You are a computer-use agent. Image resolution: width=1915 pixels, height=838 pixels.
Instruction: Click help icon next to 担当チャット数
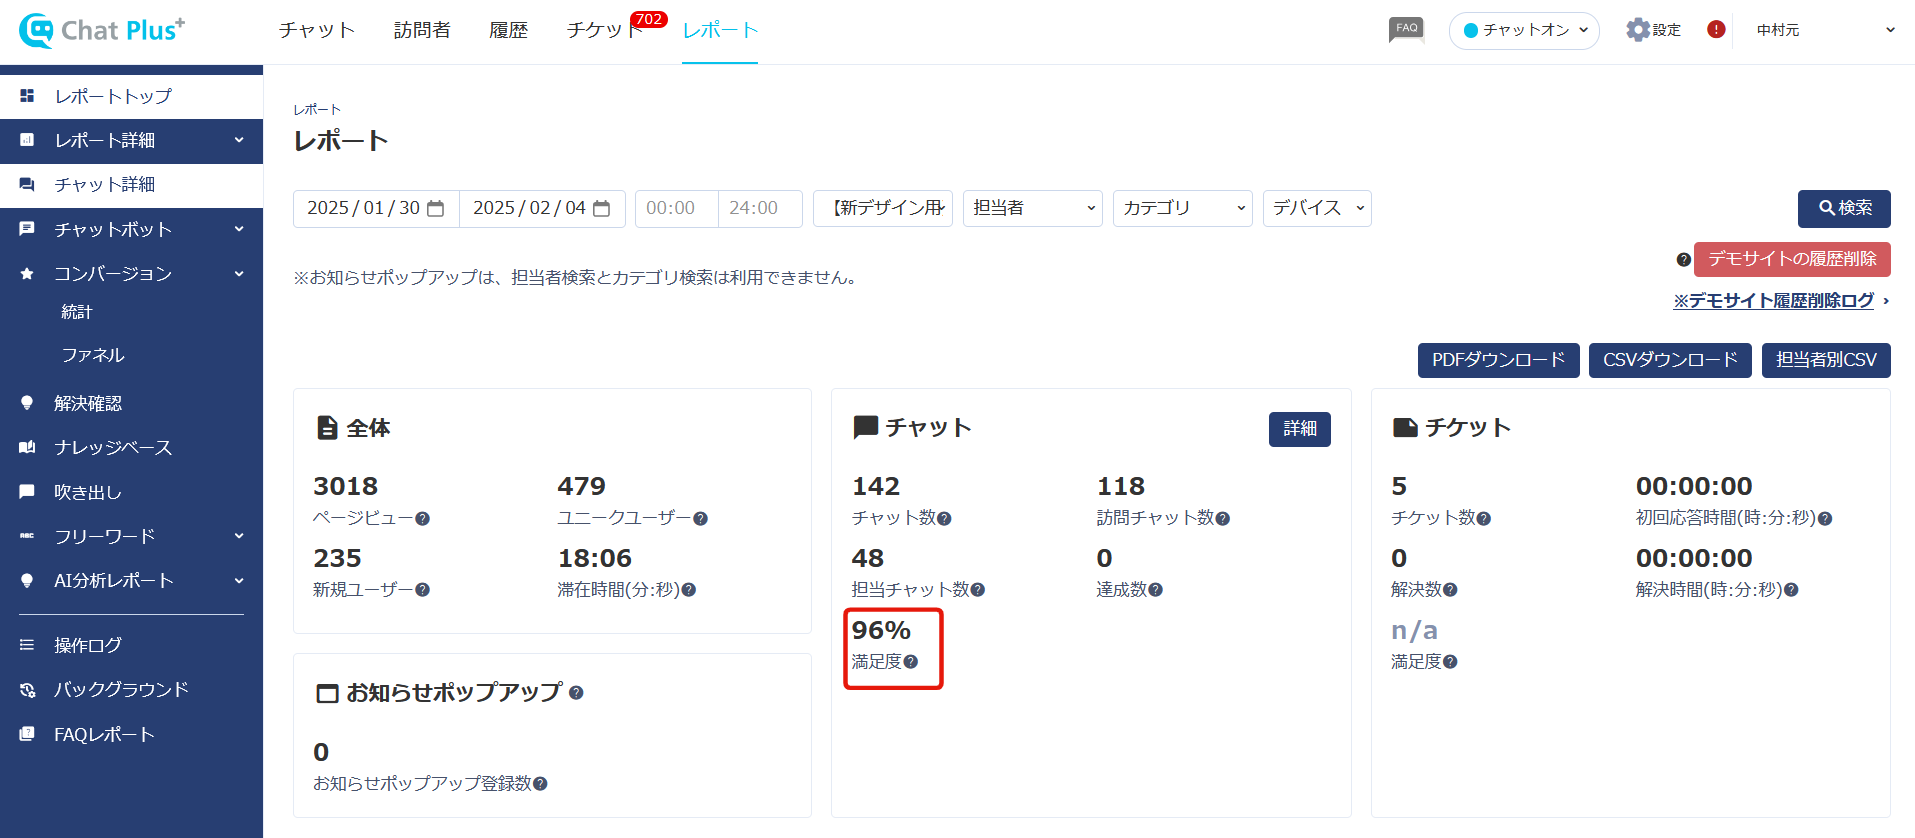click(977, 590)
